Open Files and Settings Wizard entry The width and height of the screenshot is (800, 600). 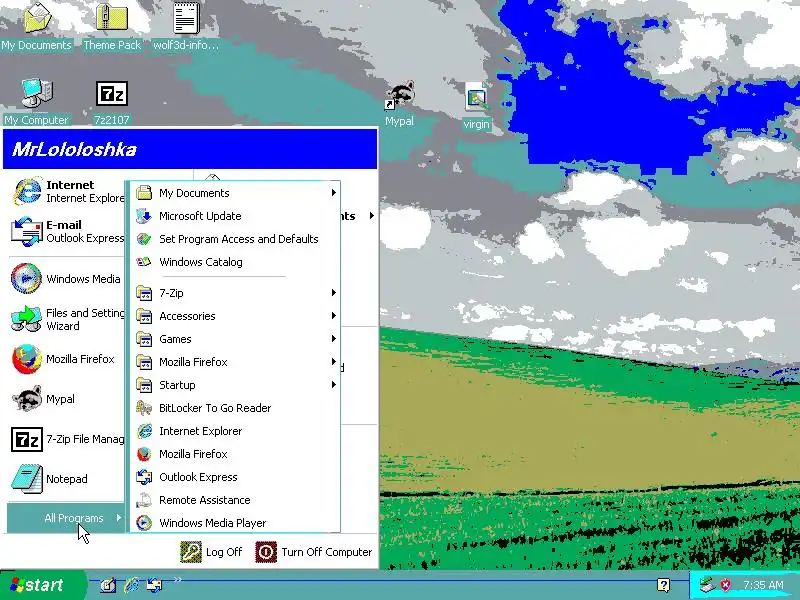67,319
